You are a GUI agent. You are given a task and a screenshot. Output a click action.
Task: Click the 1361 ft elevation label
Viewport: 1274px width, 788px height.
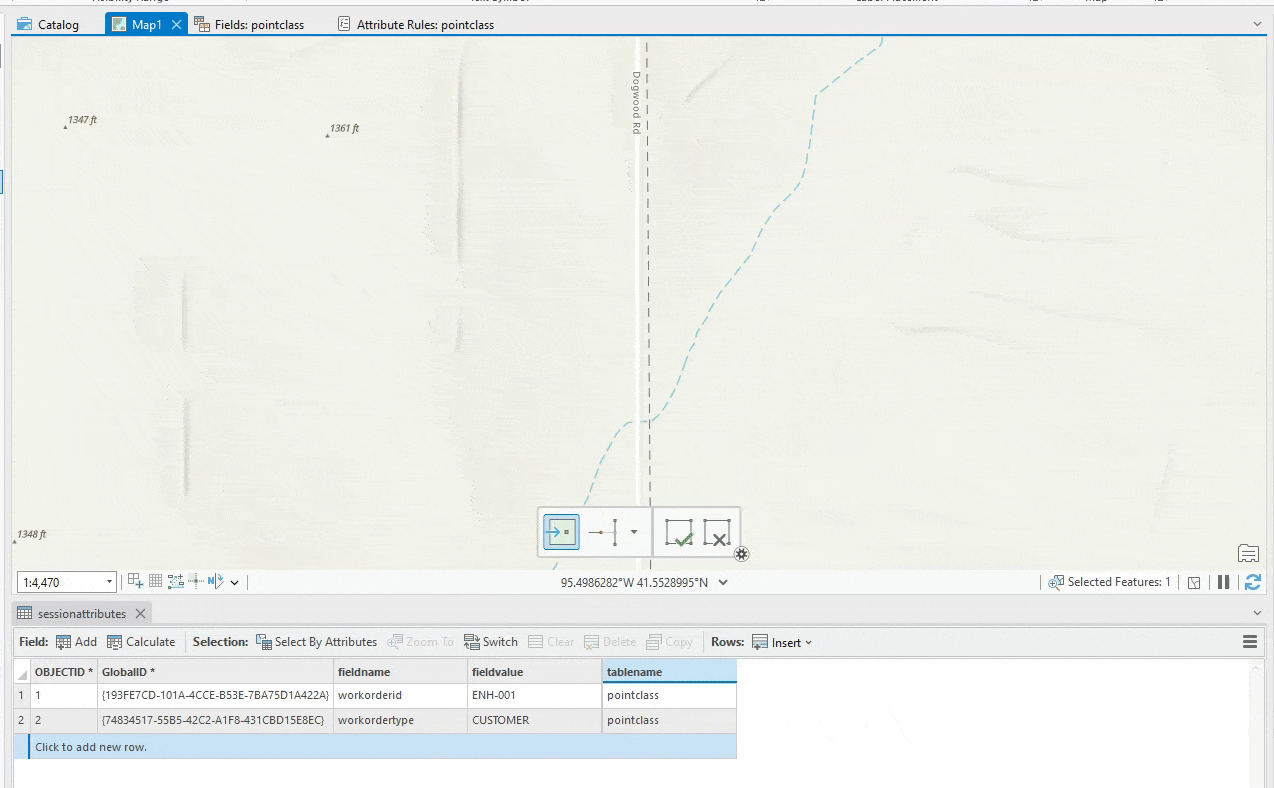[x=343, y=129]
